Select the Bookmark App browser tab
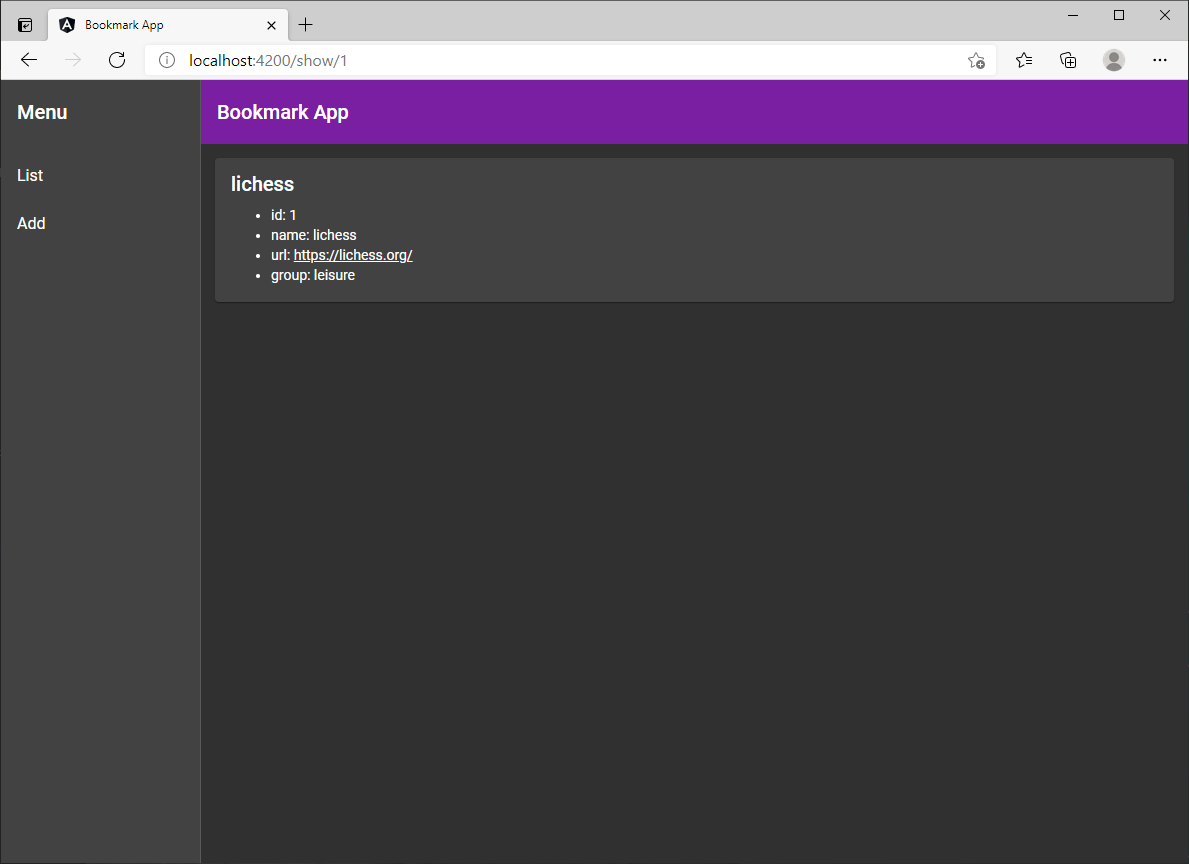 [168, 25]
